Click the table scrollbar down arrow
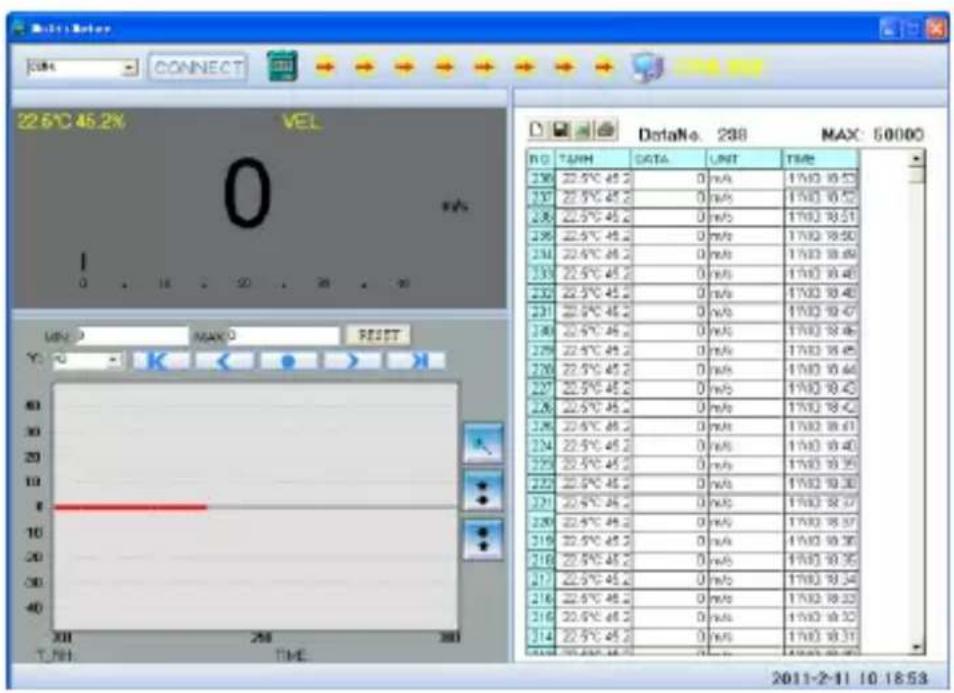The width and height of the screenshot is (954, 693). coord(916,648)
